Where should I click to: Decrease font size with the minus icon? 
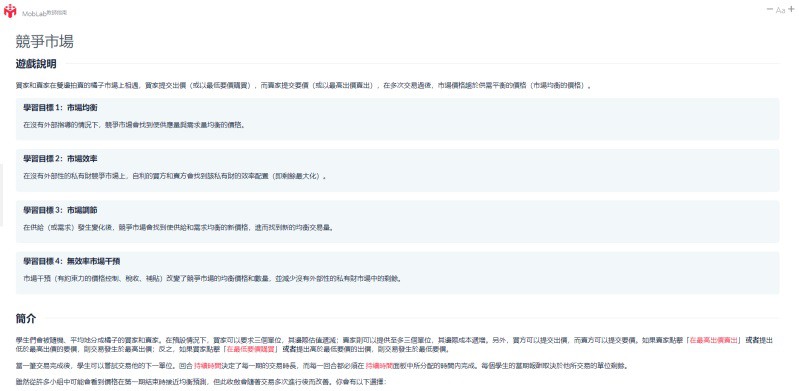pyautogui.click(x=769, y=9)
